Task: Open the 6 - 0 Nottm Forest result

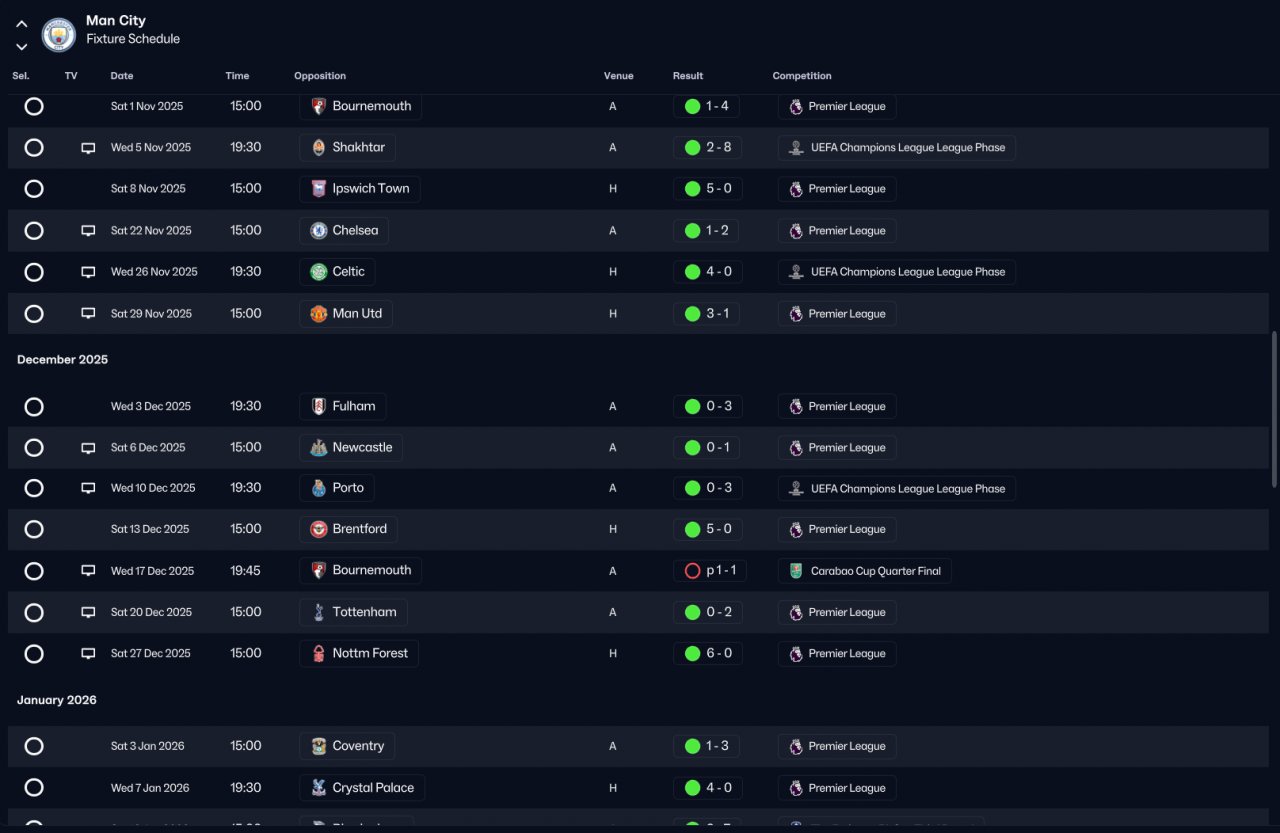Action: click(708, 654)
